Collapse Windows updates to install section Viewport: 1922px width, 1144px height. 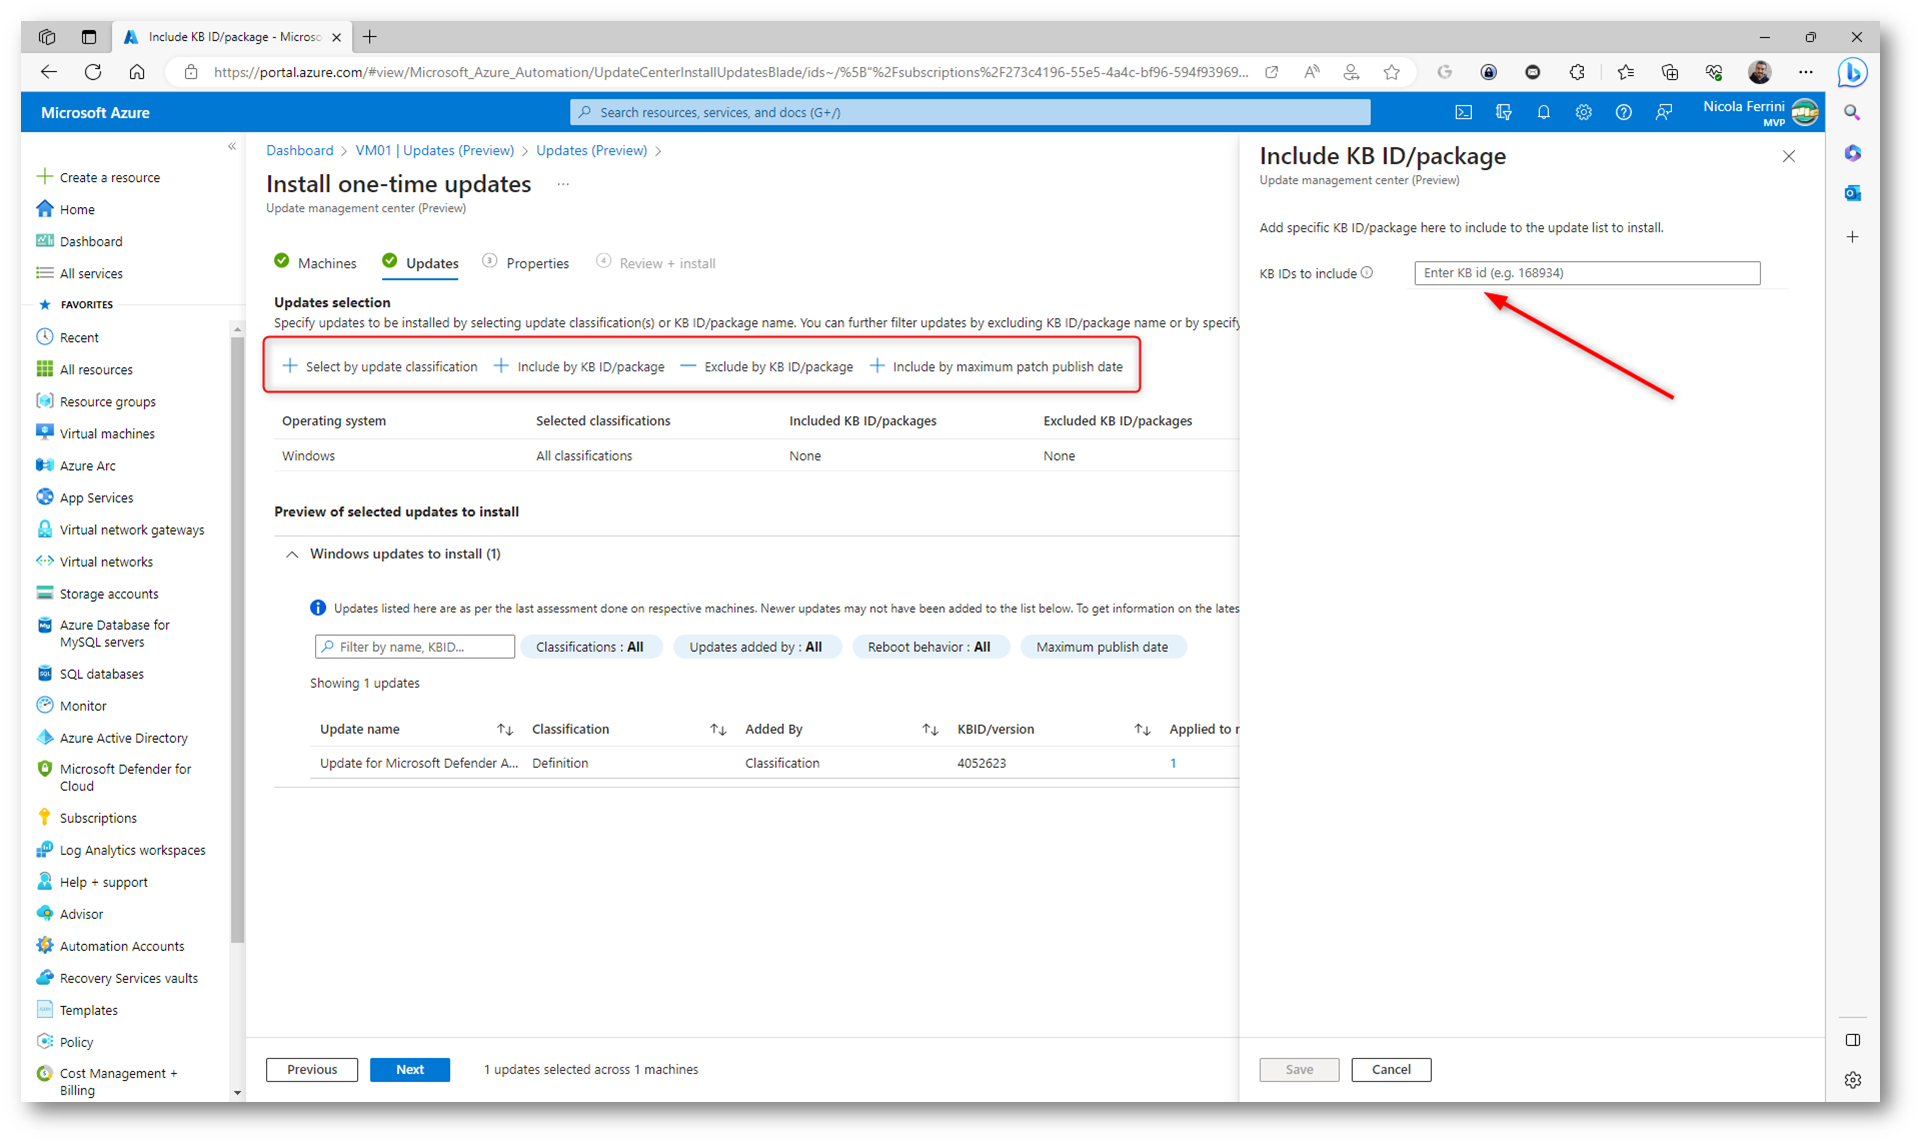[x=292, y=554]
